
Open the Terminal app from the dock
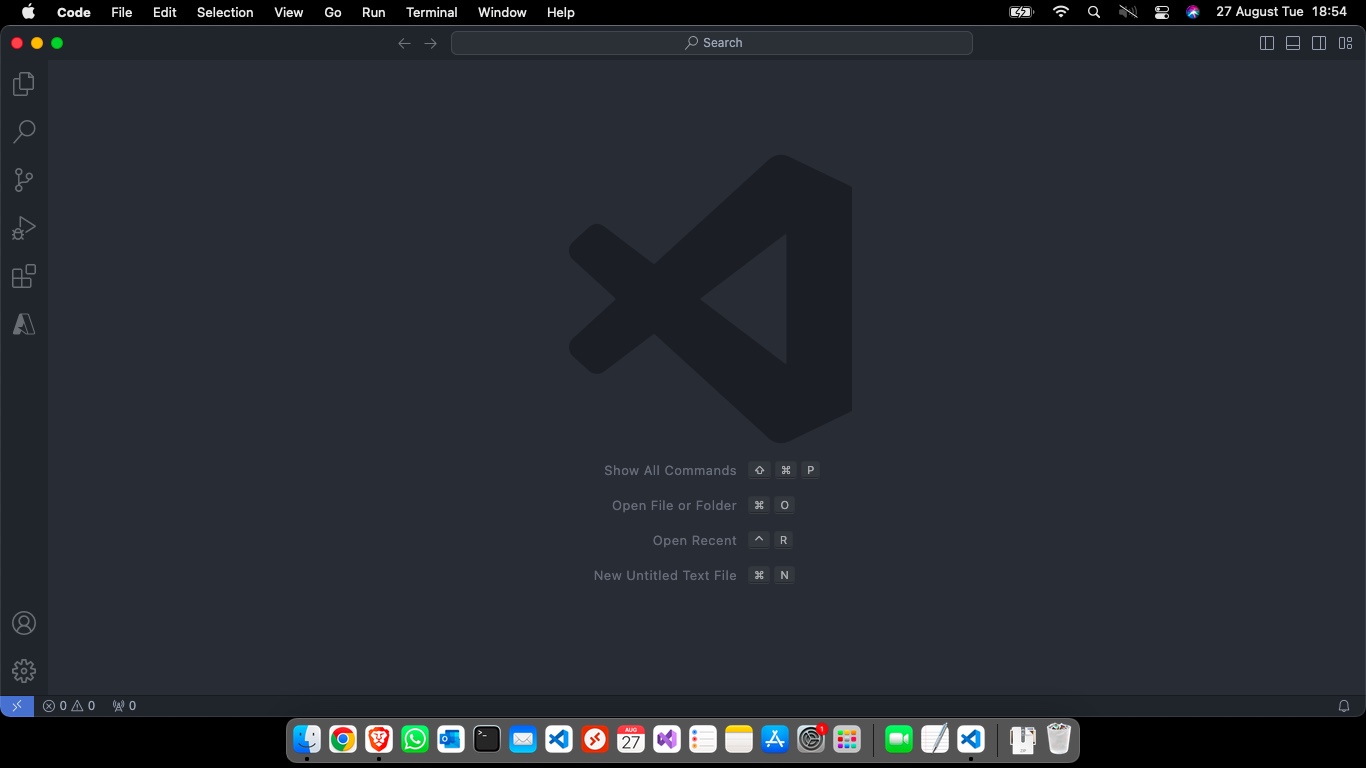(487, 739)
